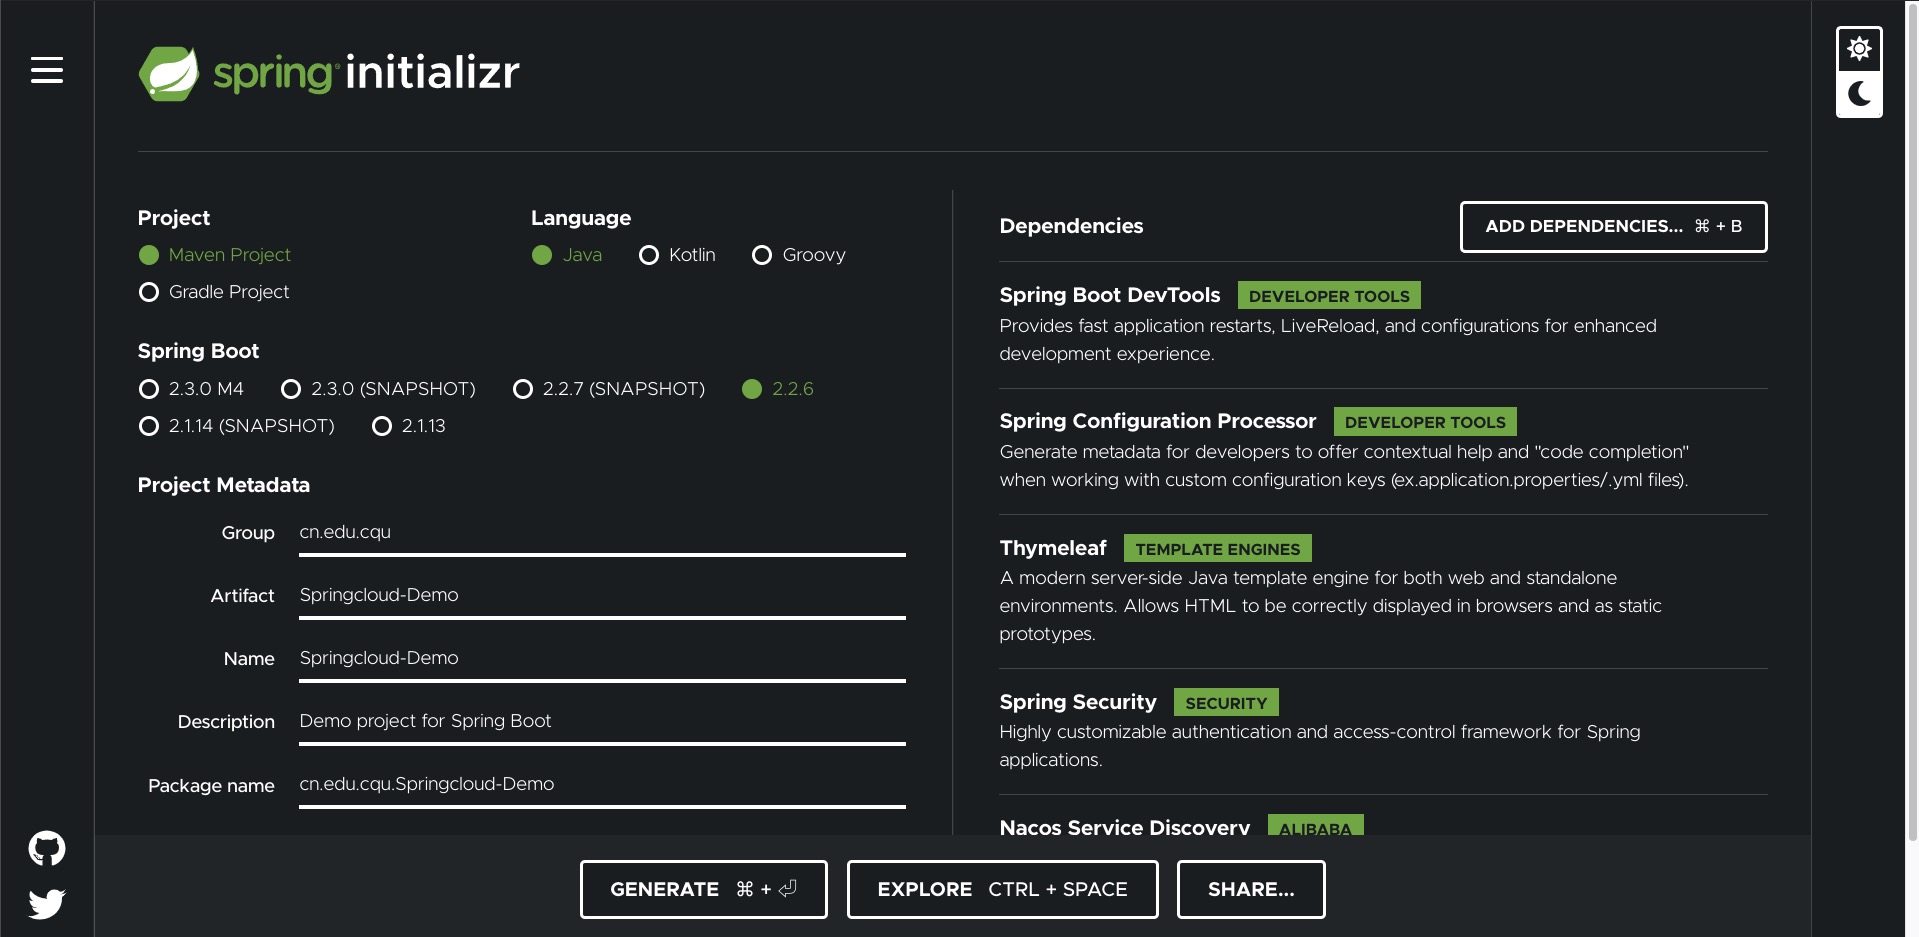Click the Add Dependencies button
This screenshot has width=1919, height=937.
[x=1613, y=227]
